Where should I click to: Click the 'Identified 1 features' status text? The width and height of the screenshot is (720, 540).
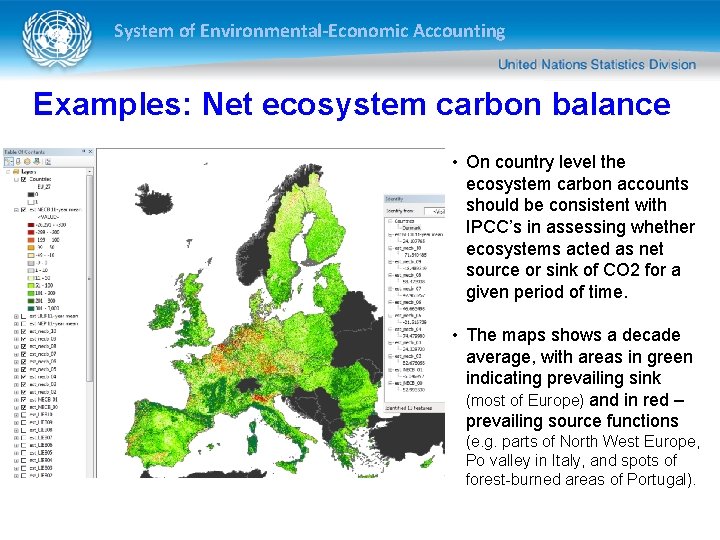[409, 408]
